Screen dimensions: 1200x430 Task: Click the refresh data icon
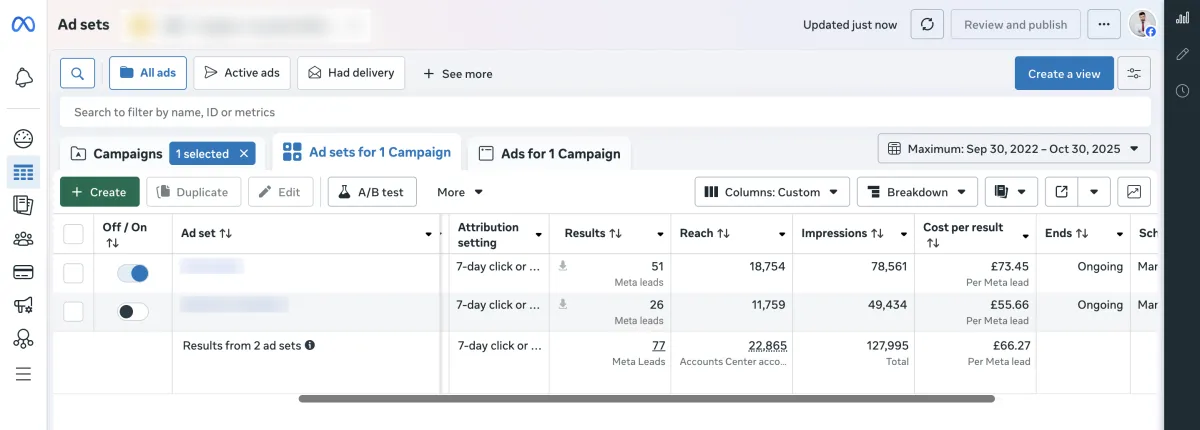tap(926, 25)
